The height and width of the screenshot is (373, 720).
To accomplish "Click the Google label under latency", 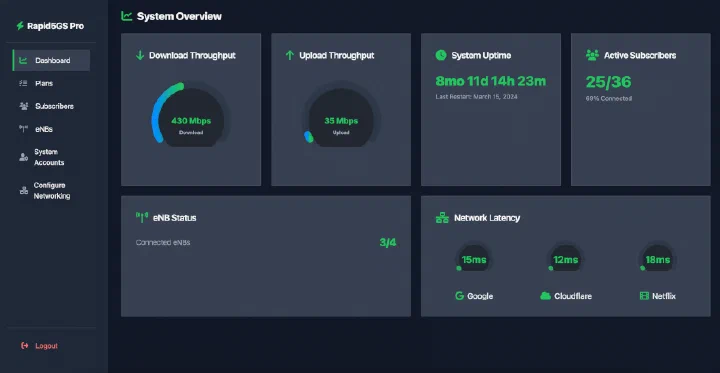I will point(480,296).
